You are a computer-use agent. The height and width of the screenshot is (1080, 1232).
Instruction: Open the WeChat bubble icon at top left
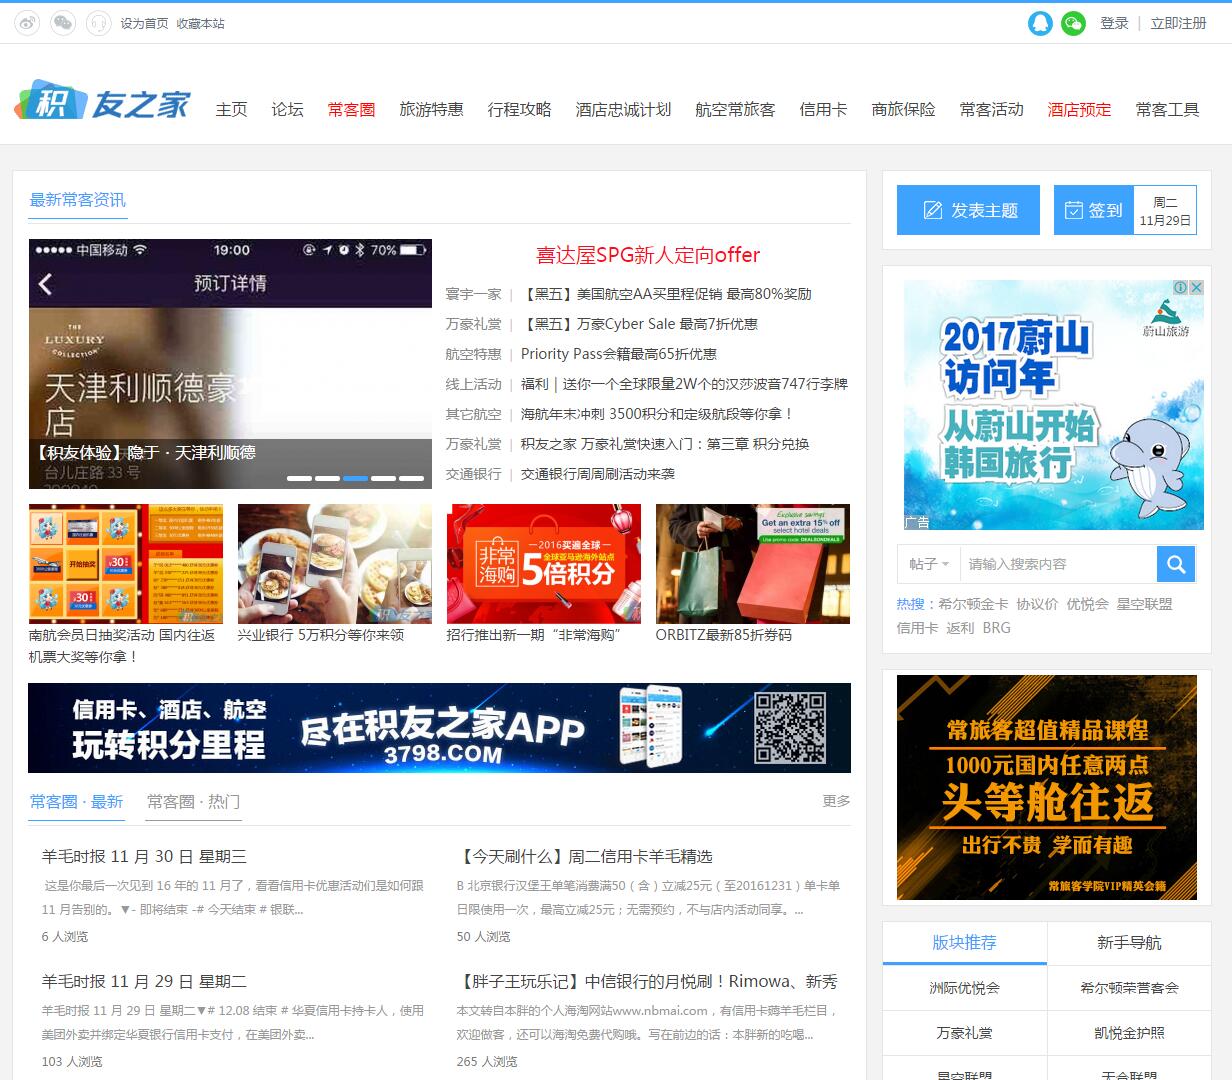point(63,23)
